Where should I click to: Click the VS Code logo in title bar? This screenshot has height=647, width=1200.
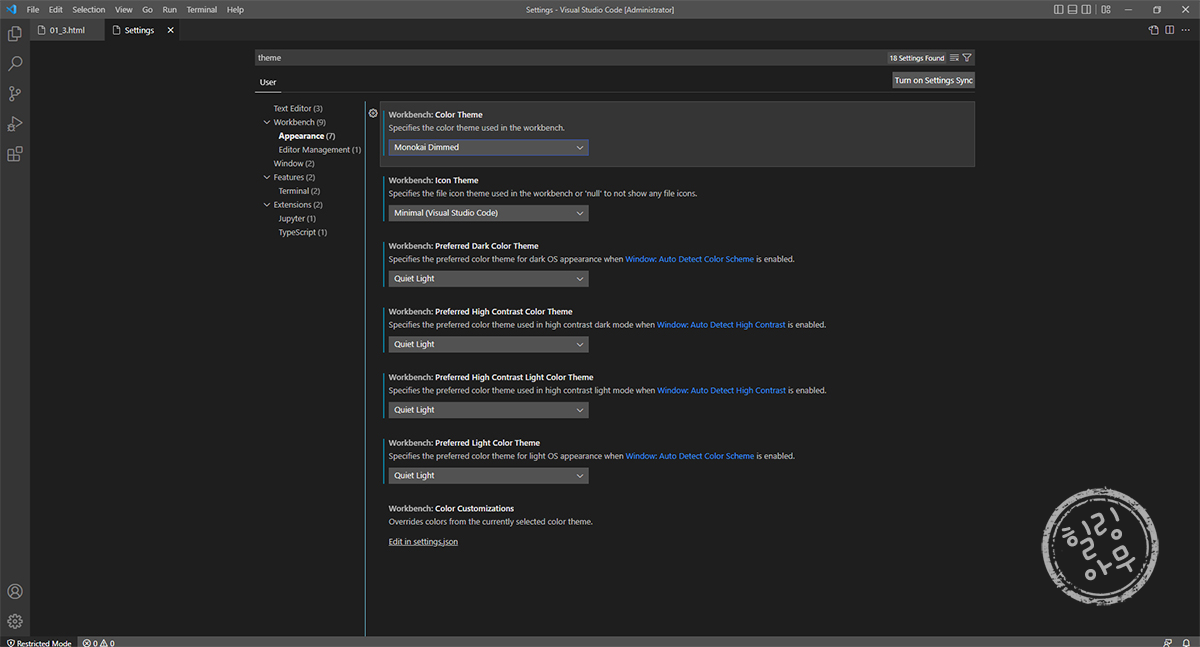coord(9,9)
